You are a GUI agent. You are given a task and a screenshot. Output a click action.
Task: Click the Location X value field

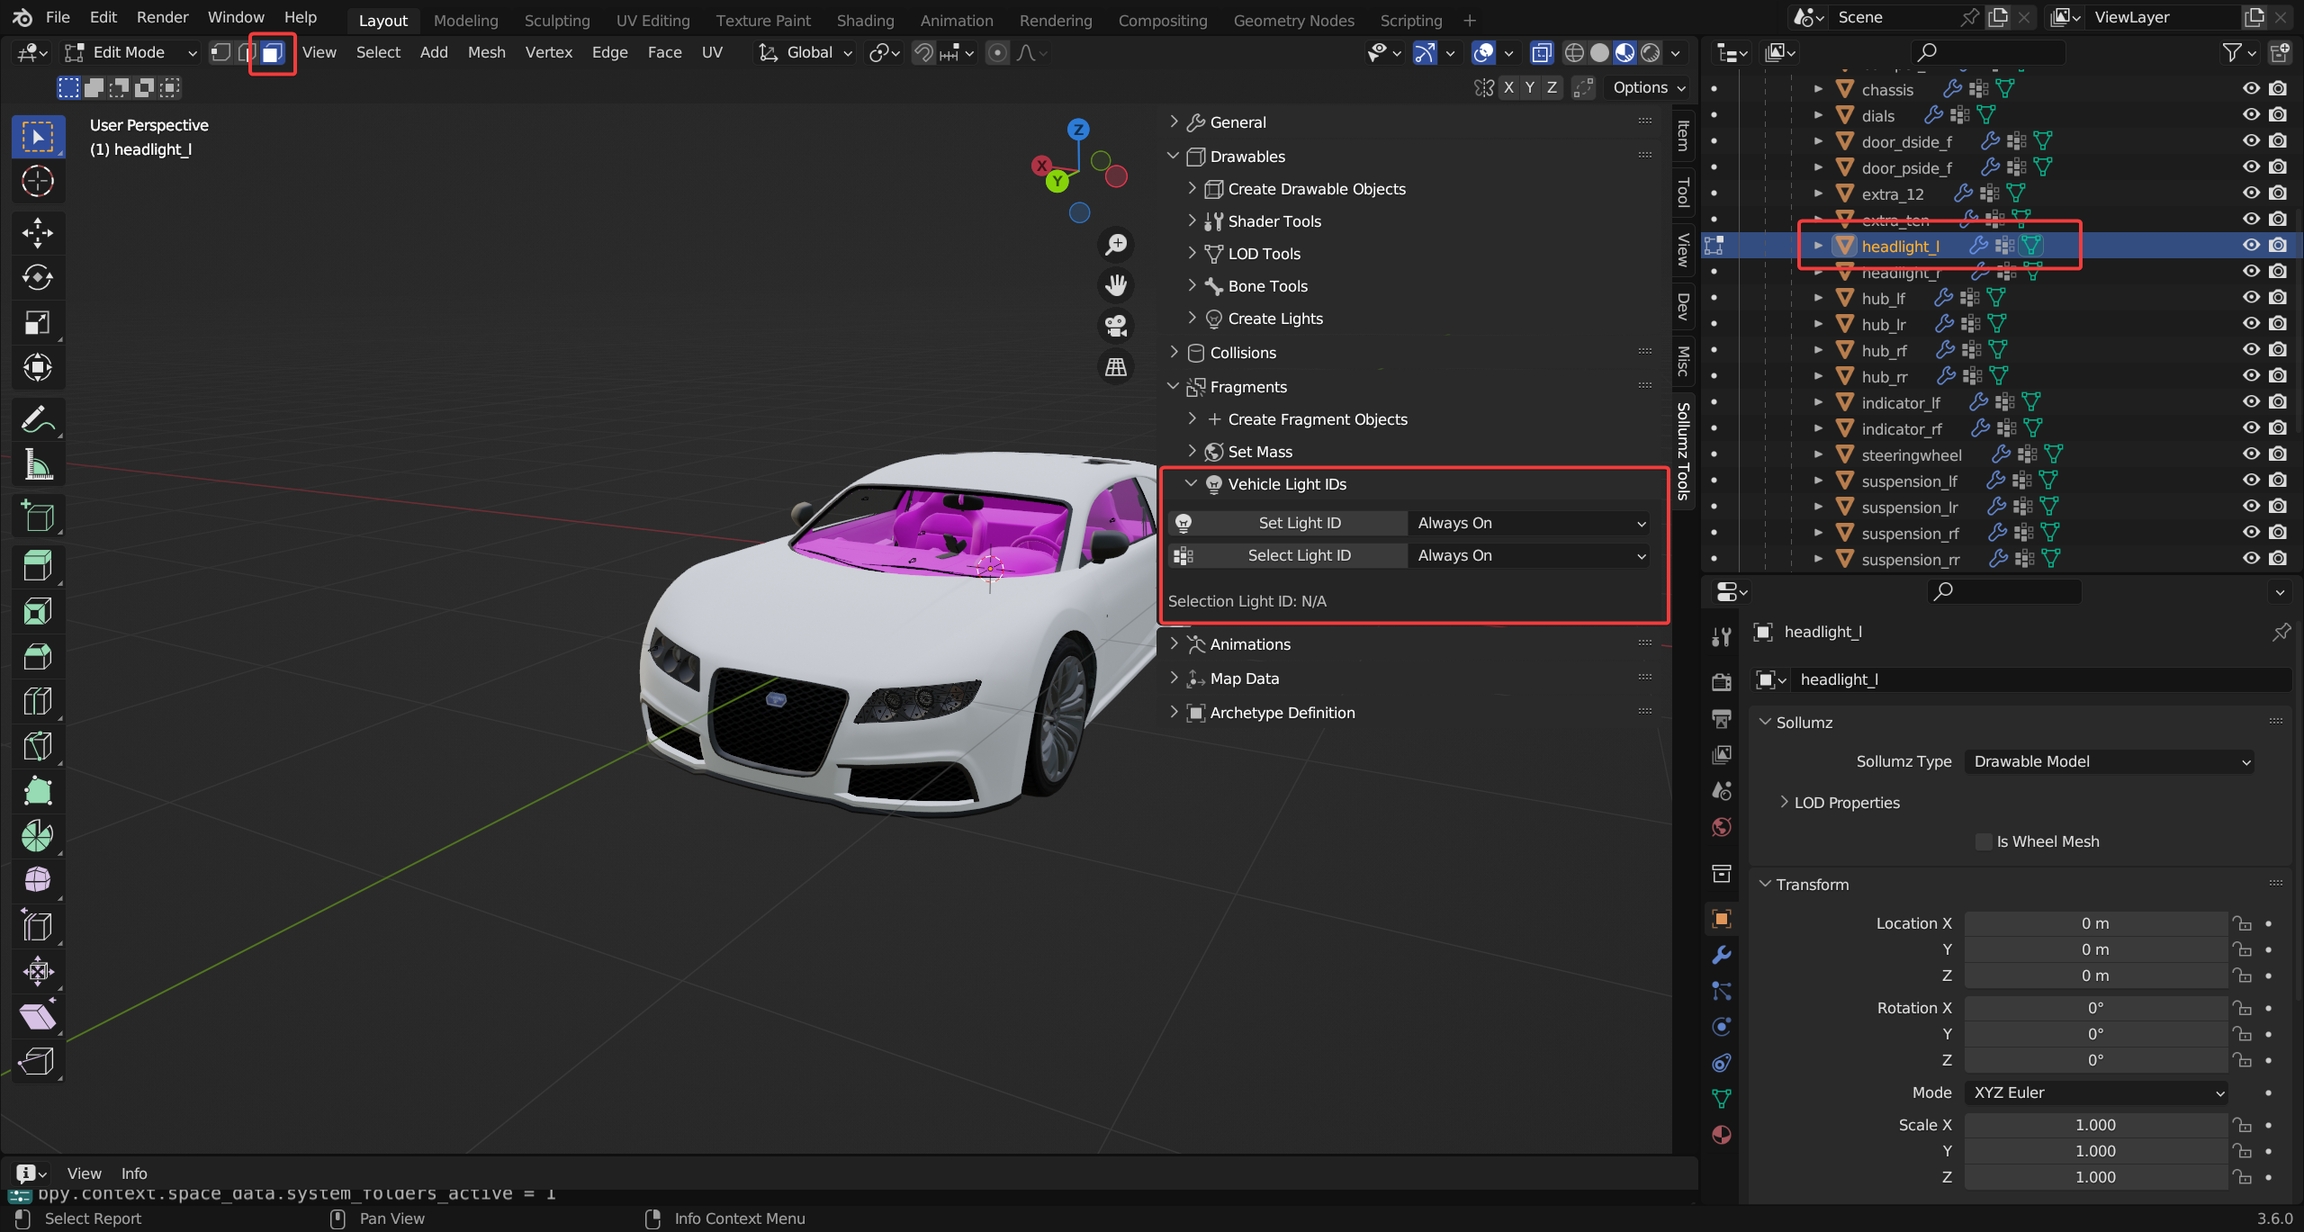(x=2094, y=923)
